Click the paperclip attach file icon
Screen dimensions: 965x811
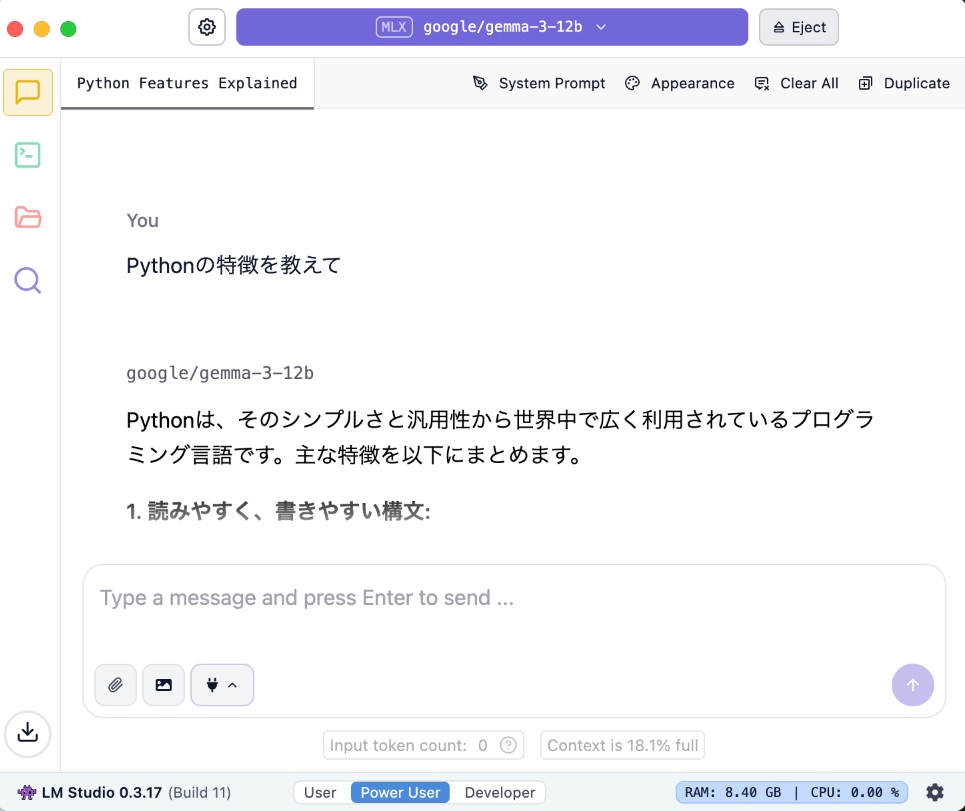coord(115,685)
